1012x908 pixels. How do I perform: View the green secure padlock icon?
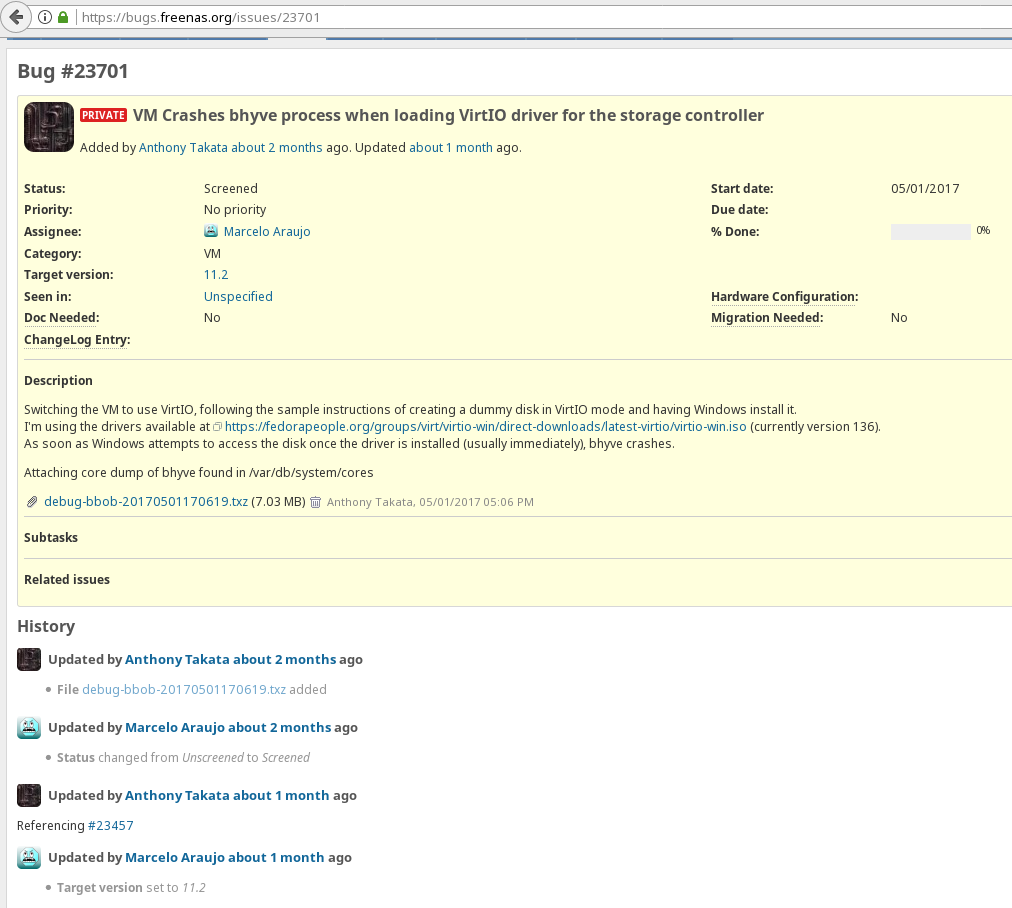point(63,17)
